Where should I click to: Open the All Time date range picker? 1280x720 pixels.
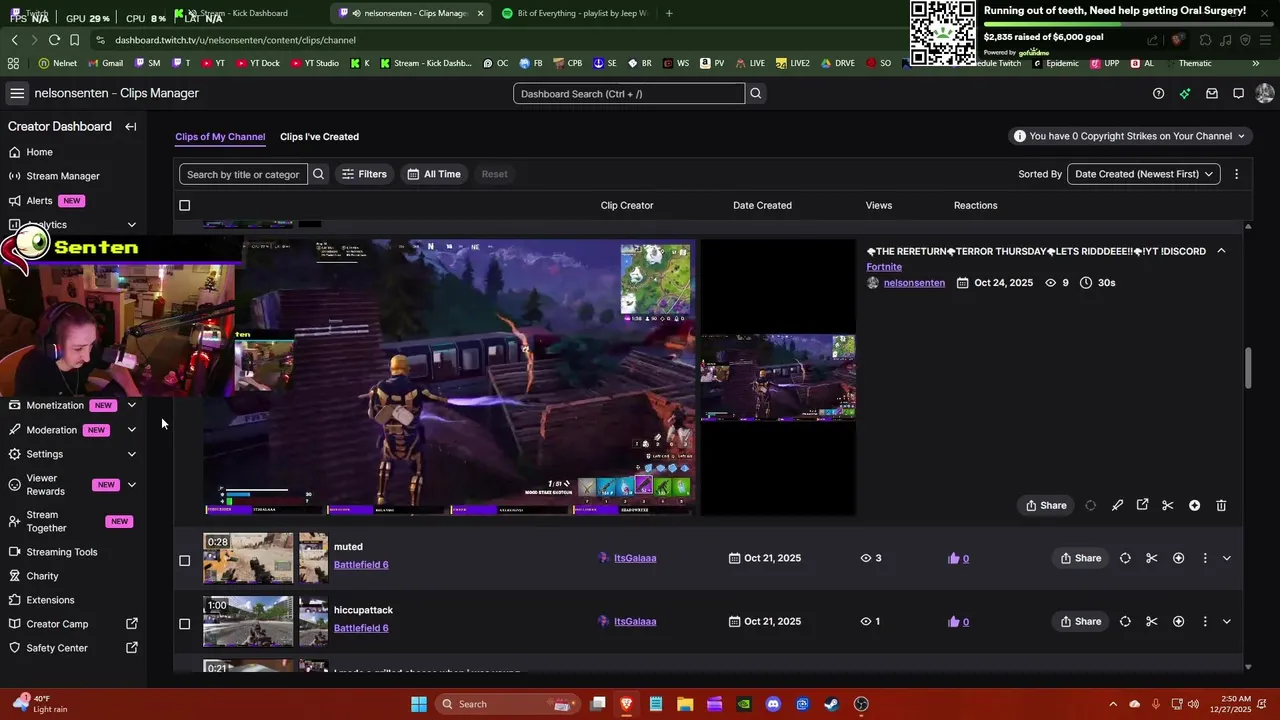coord(434,174)
